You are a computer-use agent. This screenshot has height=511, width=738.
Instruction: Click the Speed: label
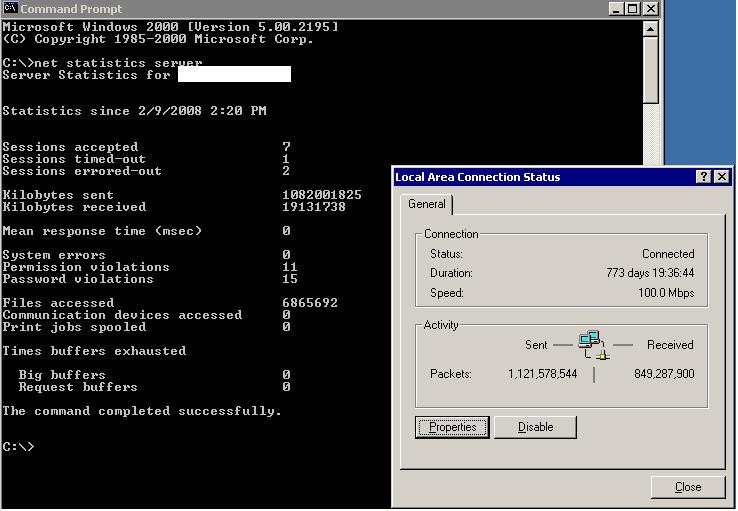(x=447, y=293)
